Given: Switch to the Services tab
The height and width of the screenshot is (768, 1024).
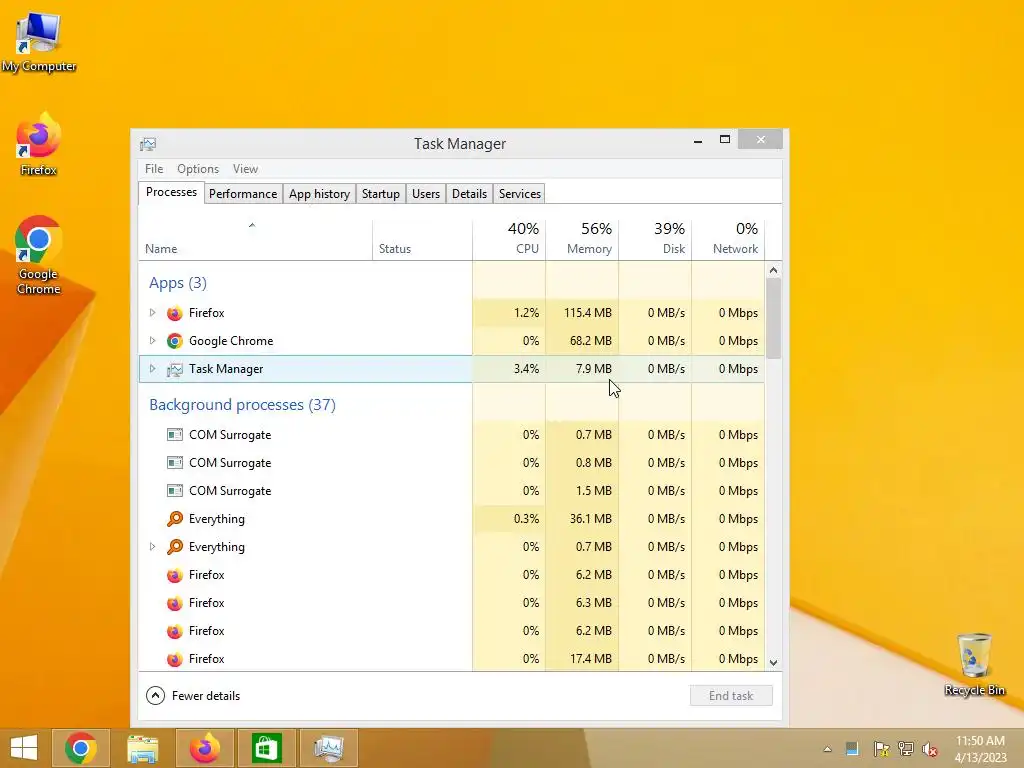Looking at the screenshot, I should click(520, 194).
